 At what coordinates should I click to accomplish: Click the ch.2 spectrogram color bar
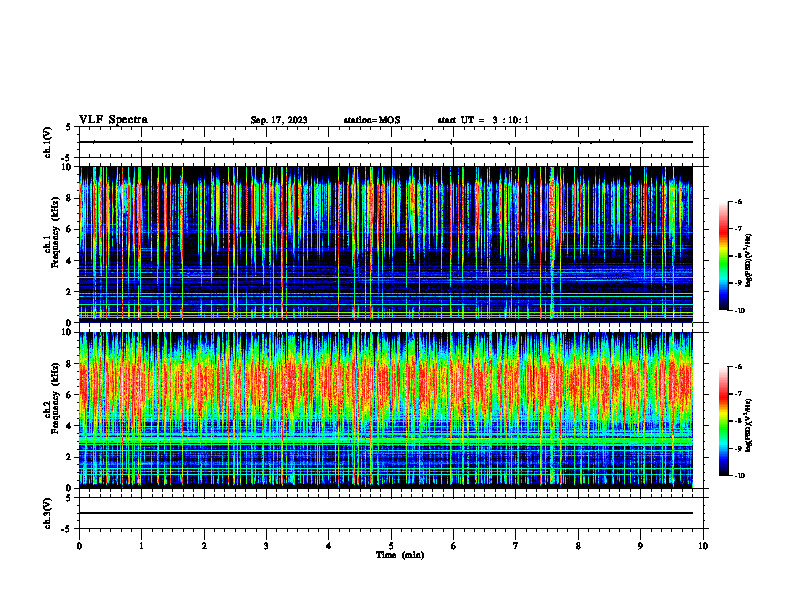[724, 421]
